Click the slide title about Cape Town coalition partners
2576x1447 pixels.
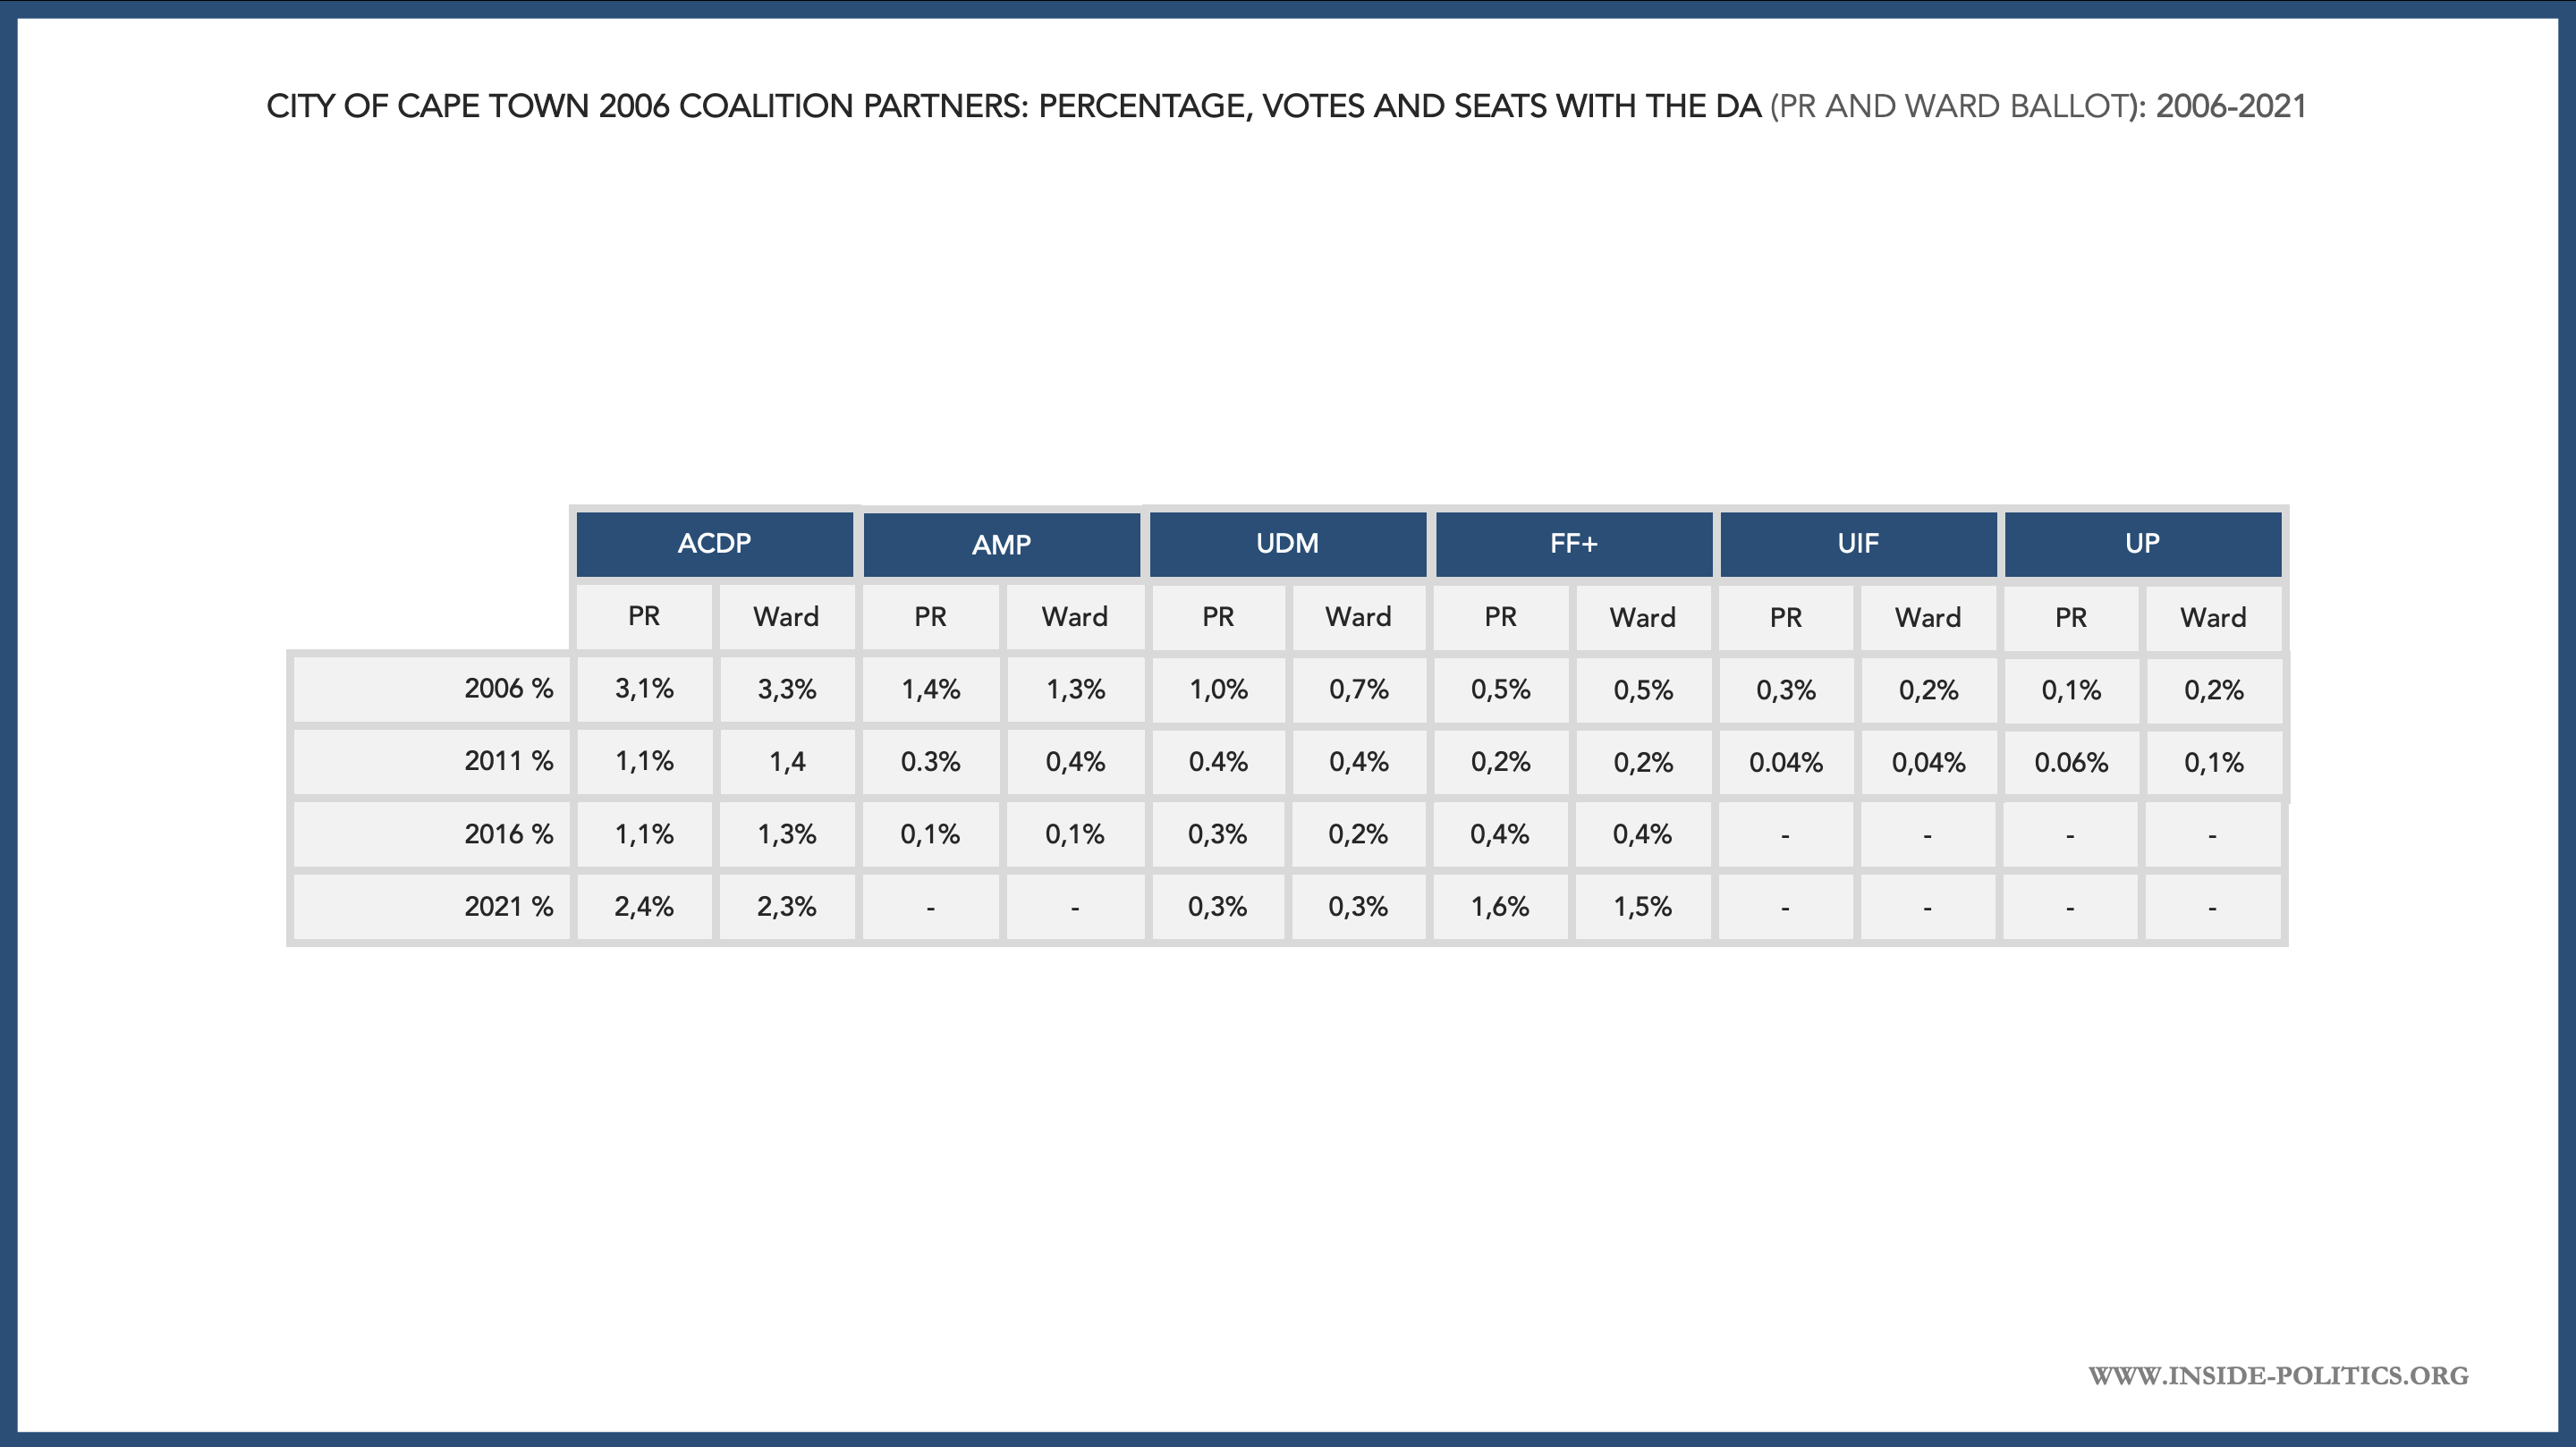coord(1285,106)
